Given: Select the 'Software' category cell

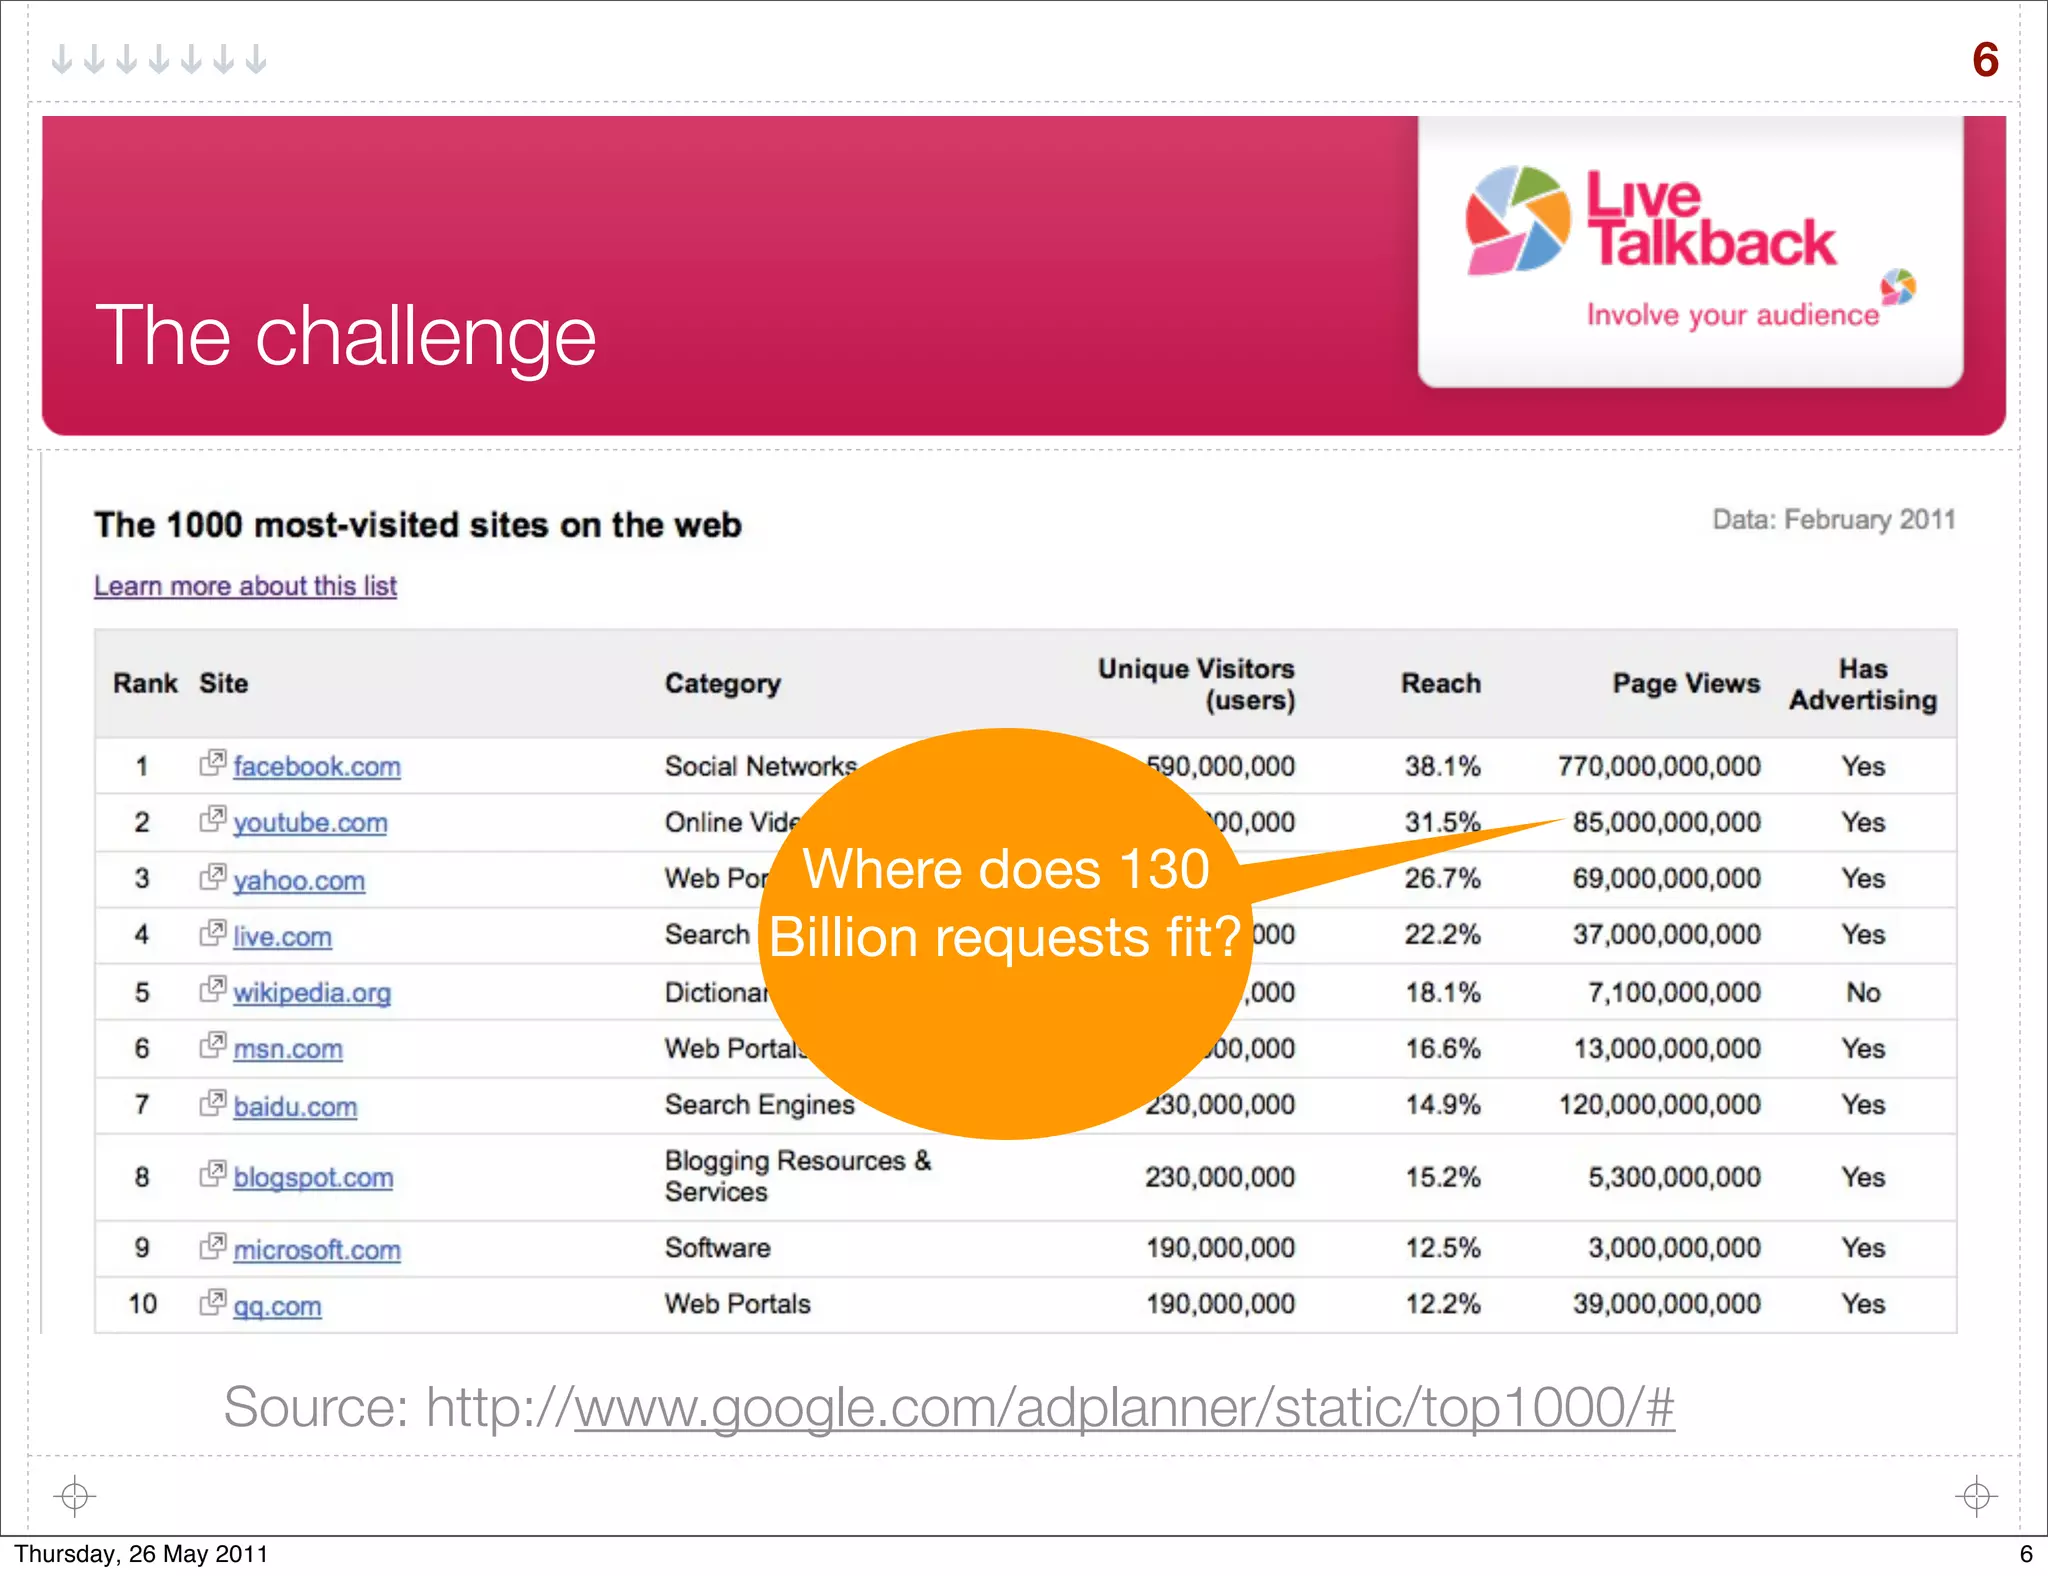Looking at the screenshot, I should [x=718, y=1248].
